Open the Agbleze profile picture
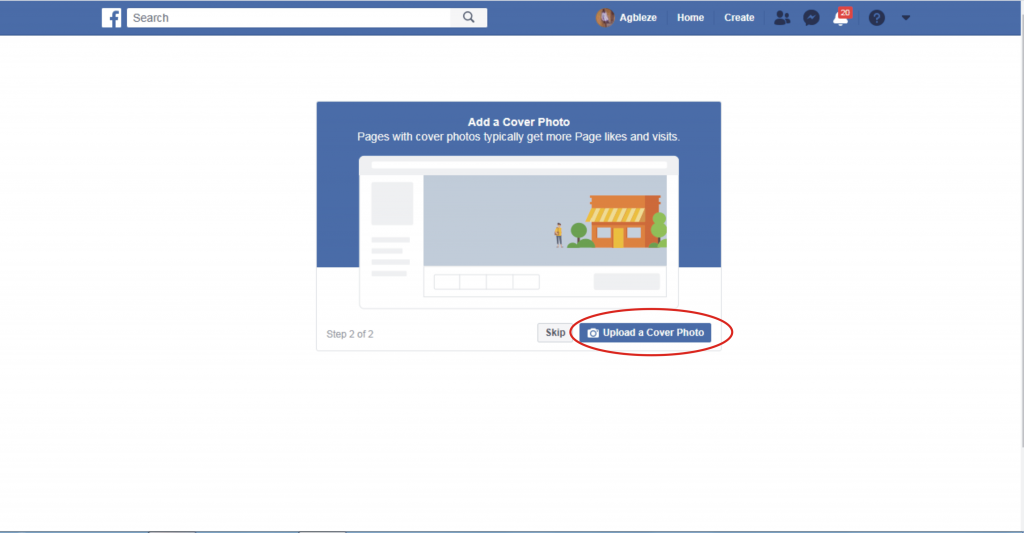1024x533 pixels. point(605,18)
